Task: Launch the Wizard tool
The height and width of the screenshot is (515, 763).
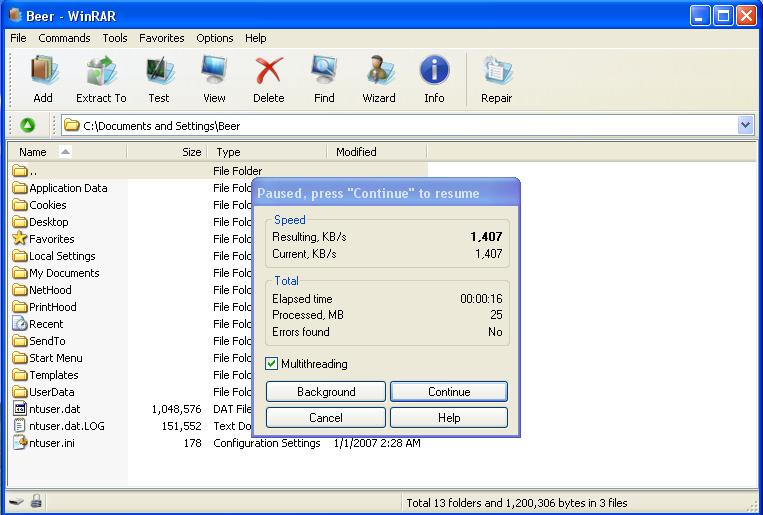Action: [x=379, y=71]
